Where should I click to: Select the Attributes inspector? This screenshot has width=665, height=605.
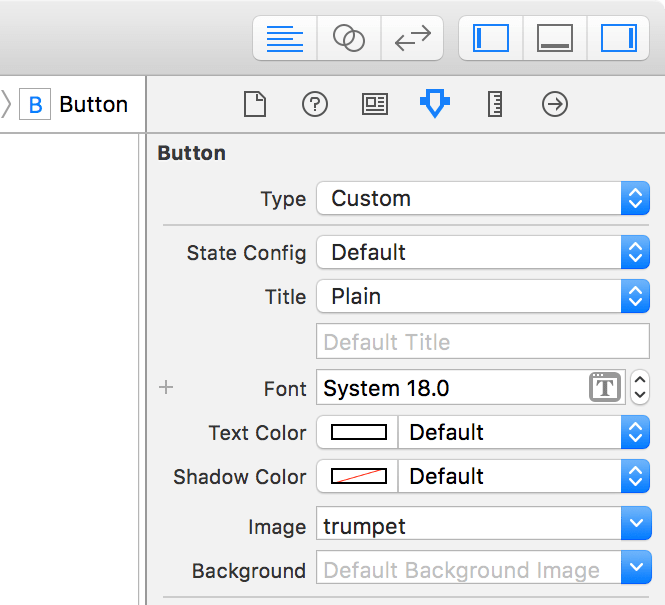pos(434,104)
